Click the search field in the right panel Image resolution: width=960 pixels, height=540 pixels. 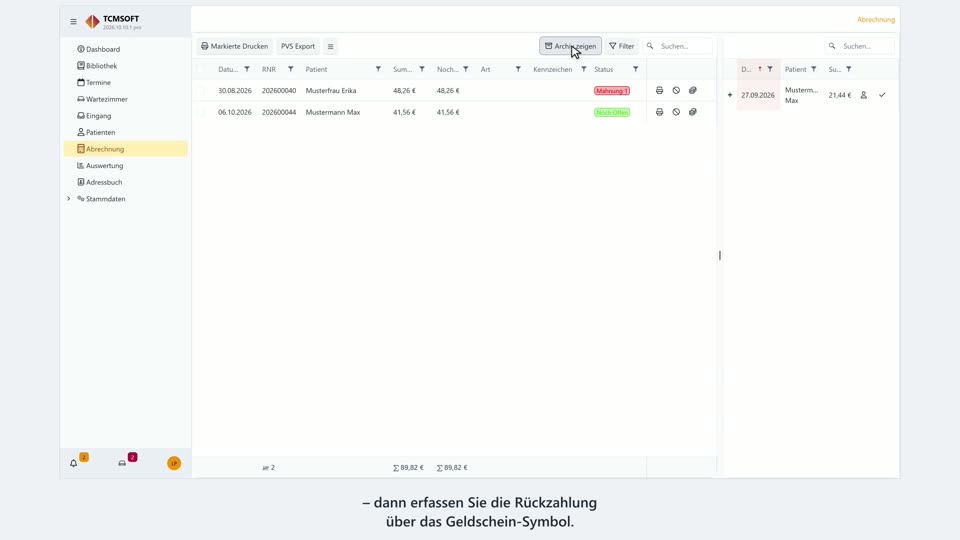(860, 46)
